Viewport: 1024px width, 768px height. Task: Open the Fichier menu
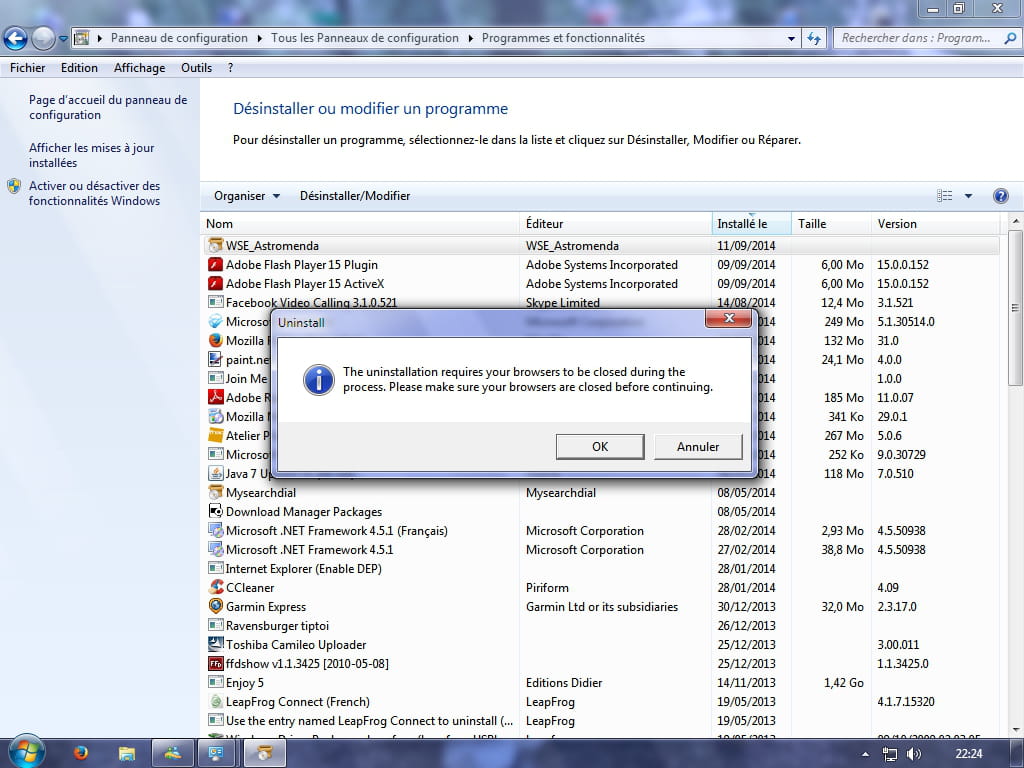[27, 68]
